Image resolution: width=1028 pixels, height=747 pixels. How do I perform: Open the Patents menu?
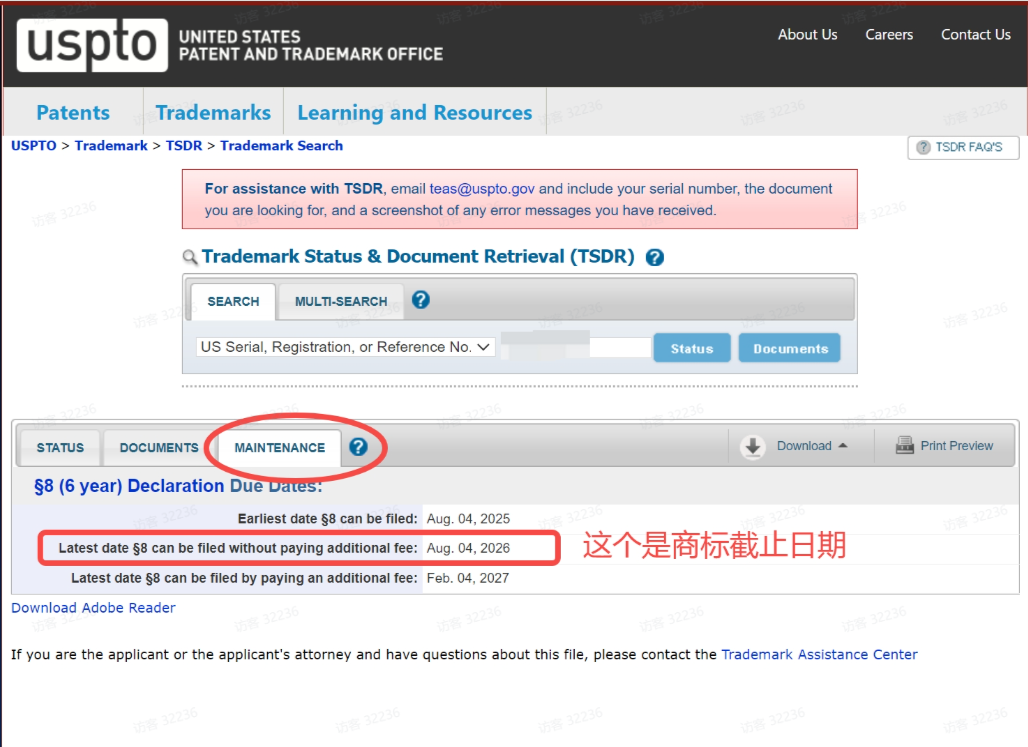pyautogui.click(x=73, y=113)
